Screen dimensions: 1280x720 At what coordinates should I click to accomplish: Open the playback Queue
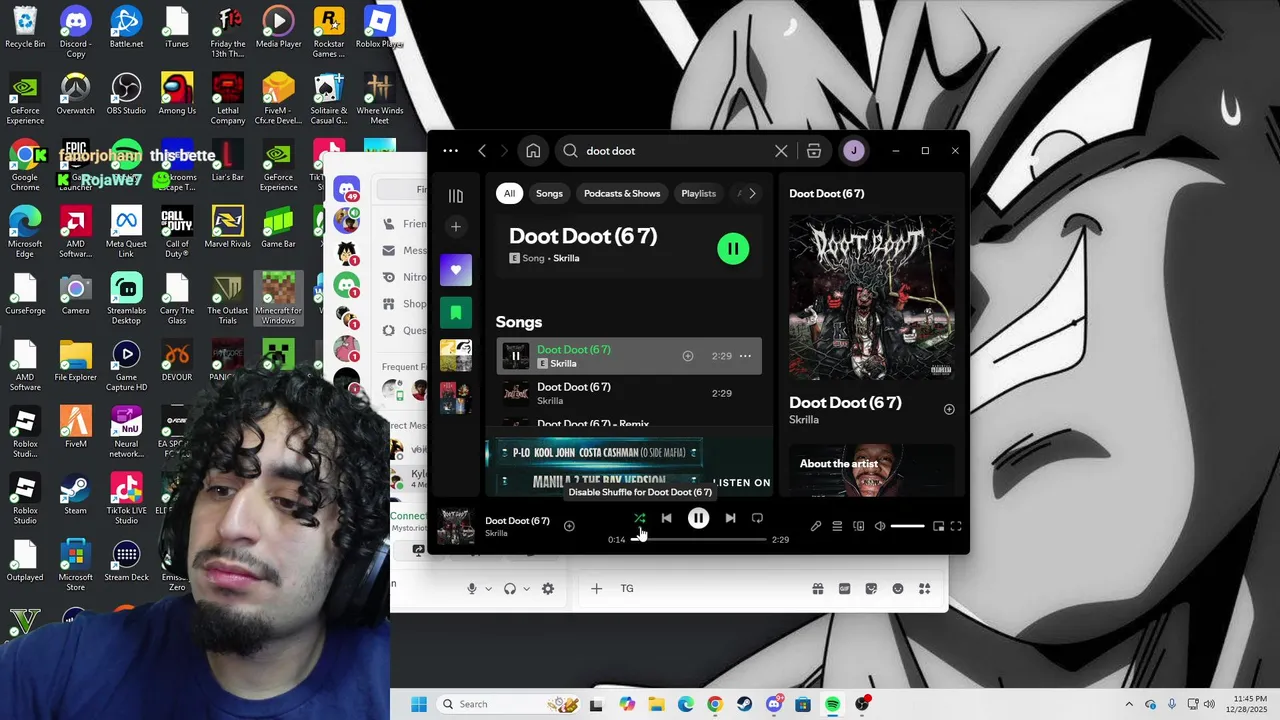(837, 526)
